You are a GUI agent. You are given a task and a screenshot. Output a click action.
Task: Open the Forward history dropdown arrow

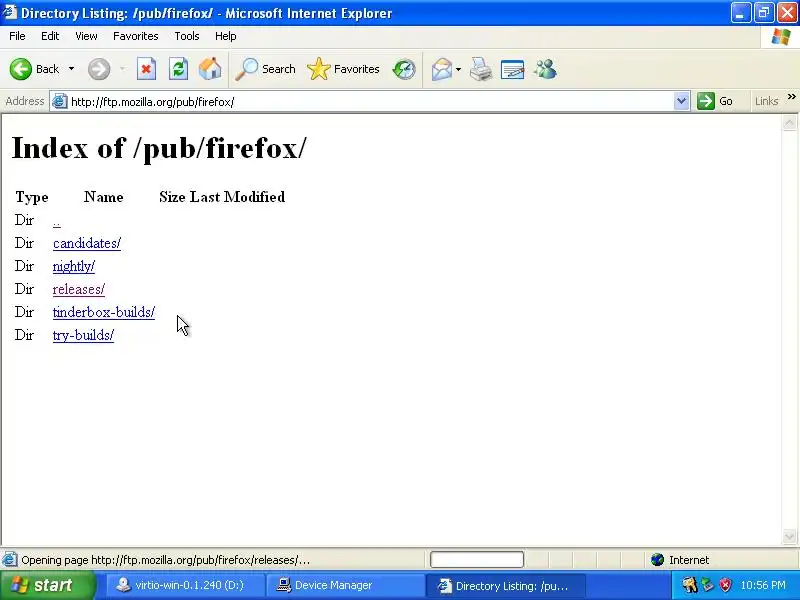122,69
